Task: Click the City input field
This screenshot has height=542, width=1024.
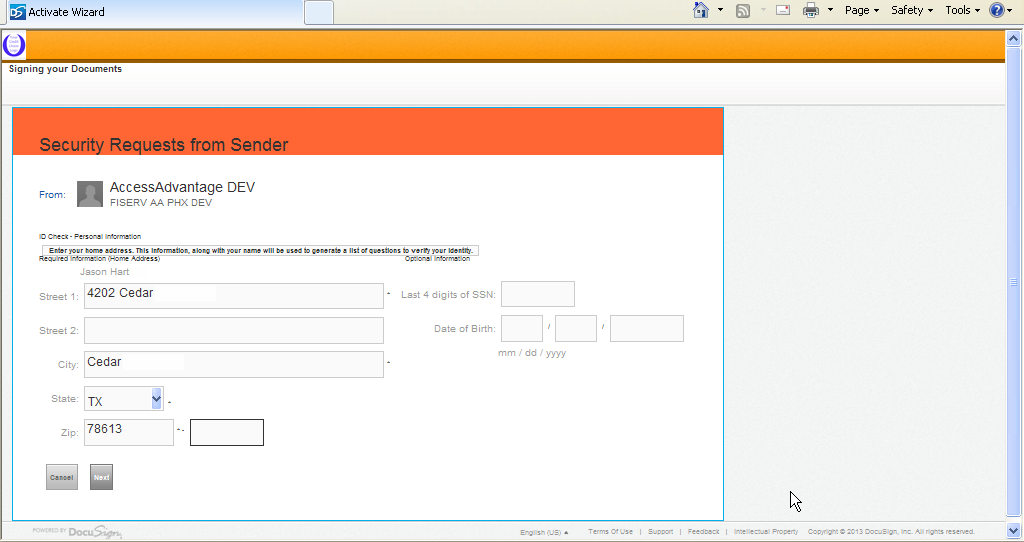Action: click(234, 364)
